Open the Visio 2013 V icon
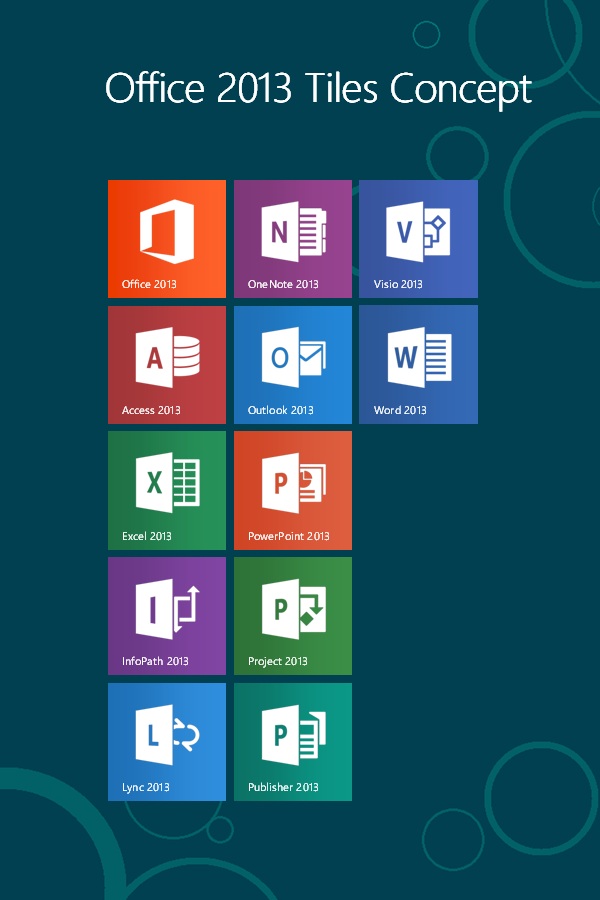Screen dimensions: 600x900 (418, 231)
